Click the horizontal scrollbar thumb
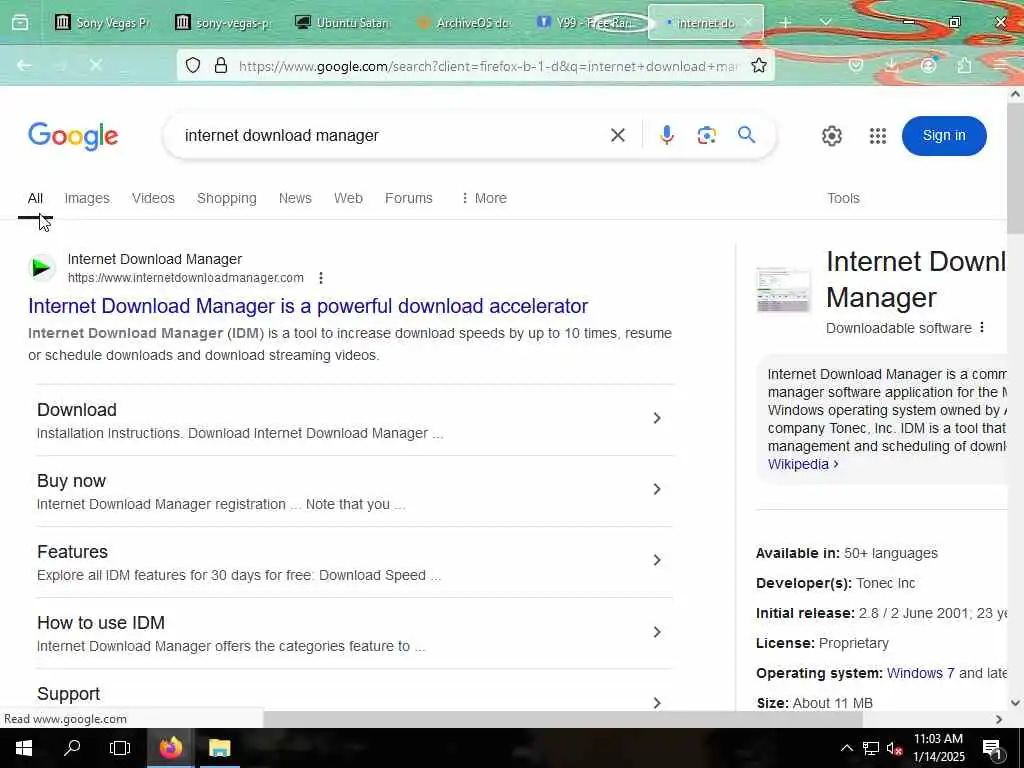 point(563,719)
